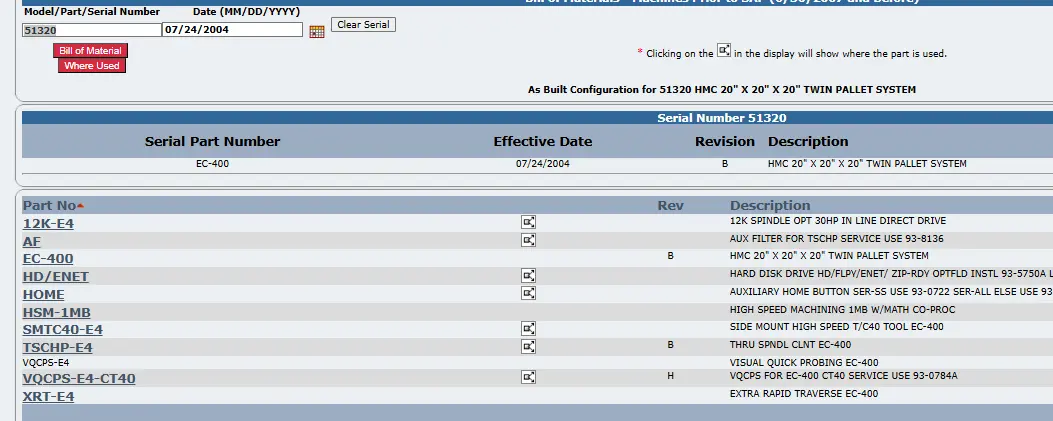The image size is (1053, 421).
Task: Open the HSM-1MB part link
Action: [56, 312]
